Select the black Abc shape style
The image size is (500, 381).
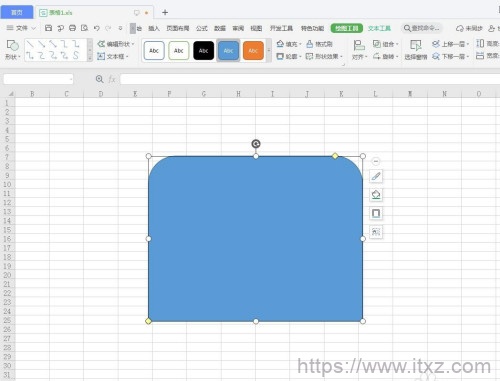point(203,51)
